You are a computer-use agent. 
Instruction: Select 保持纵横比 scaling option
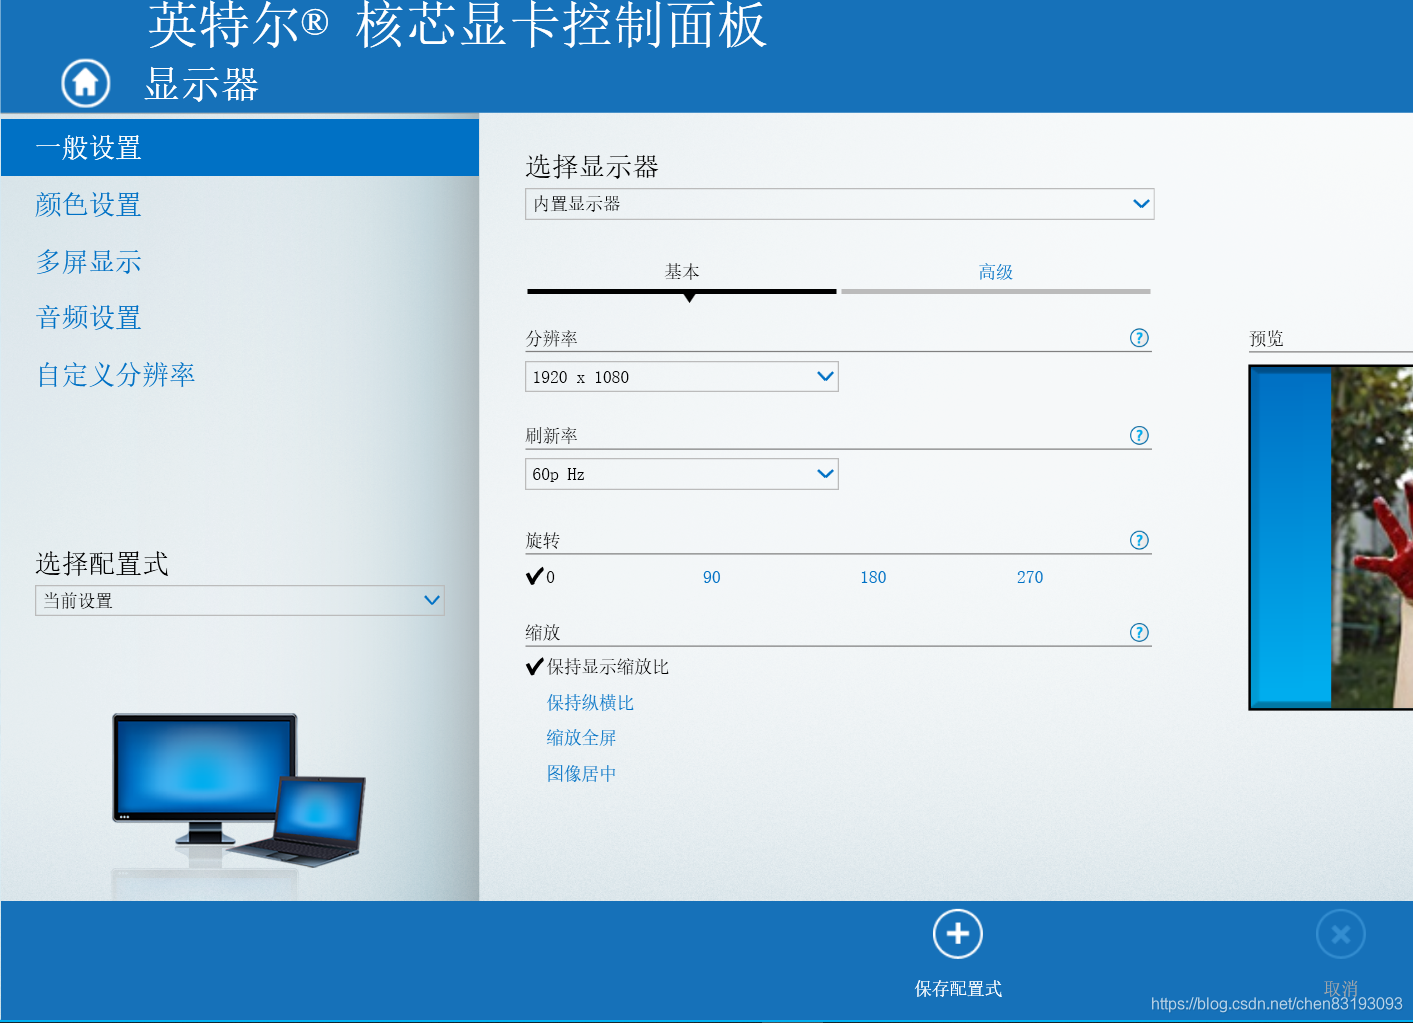[x=590, y=703]
